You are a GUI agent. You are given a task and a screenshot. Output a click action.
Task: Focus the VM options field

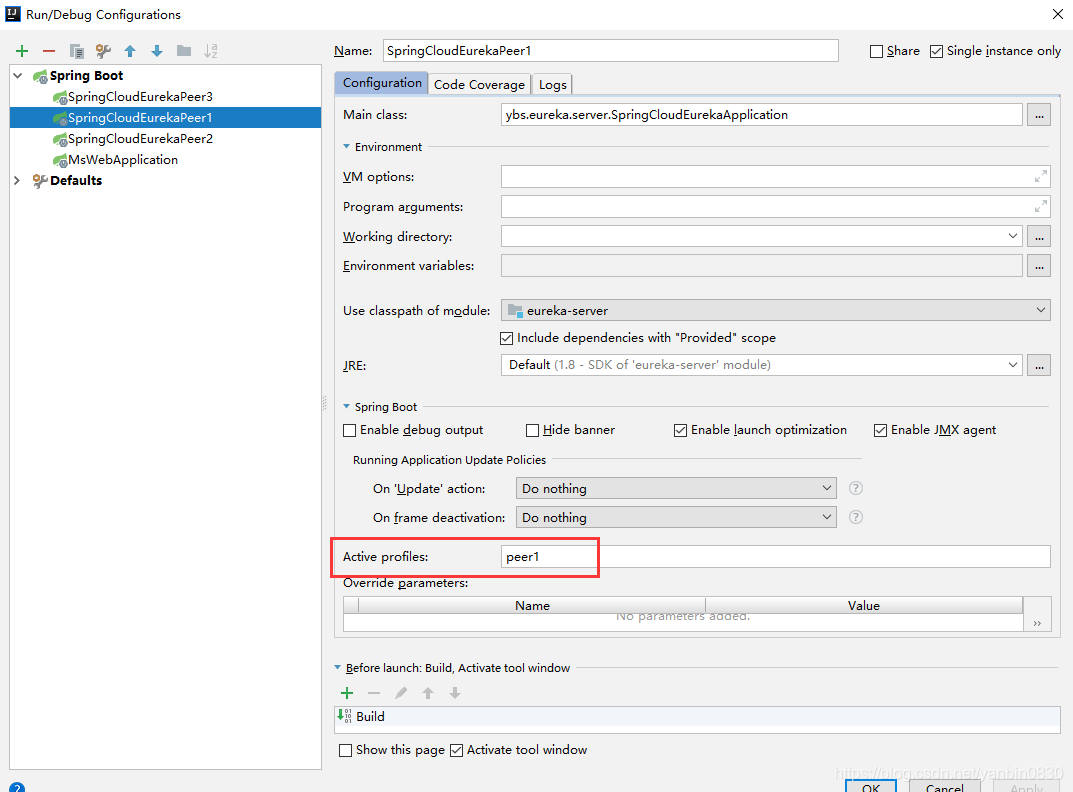pyautogui.click(x=775, y=177)
